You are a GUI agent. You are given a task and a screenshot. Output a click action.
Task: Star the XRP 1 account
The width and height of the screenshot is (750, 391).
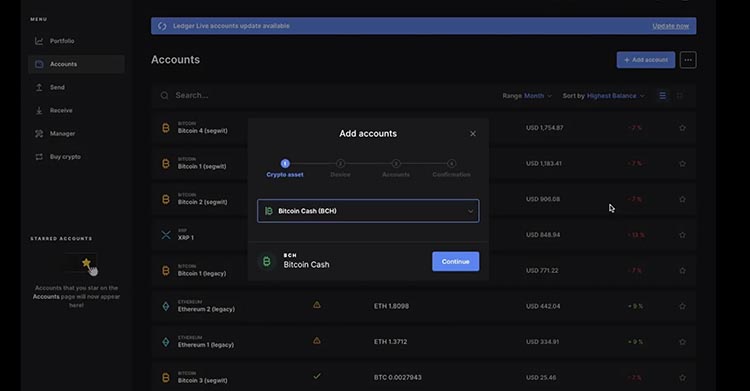click(x=683, y=235)
